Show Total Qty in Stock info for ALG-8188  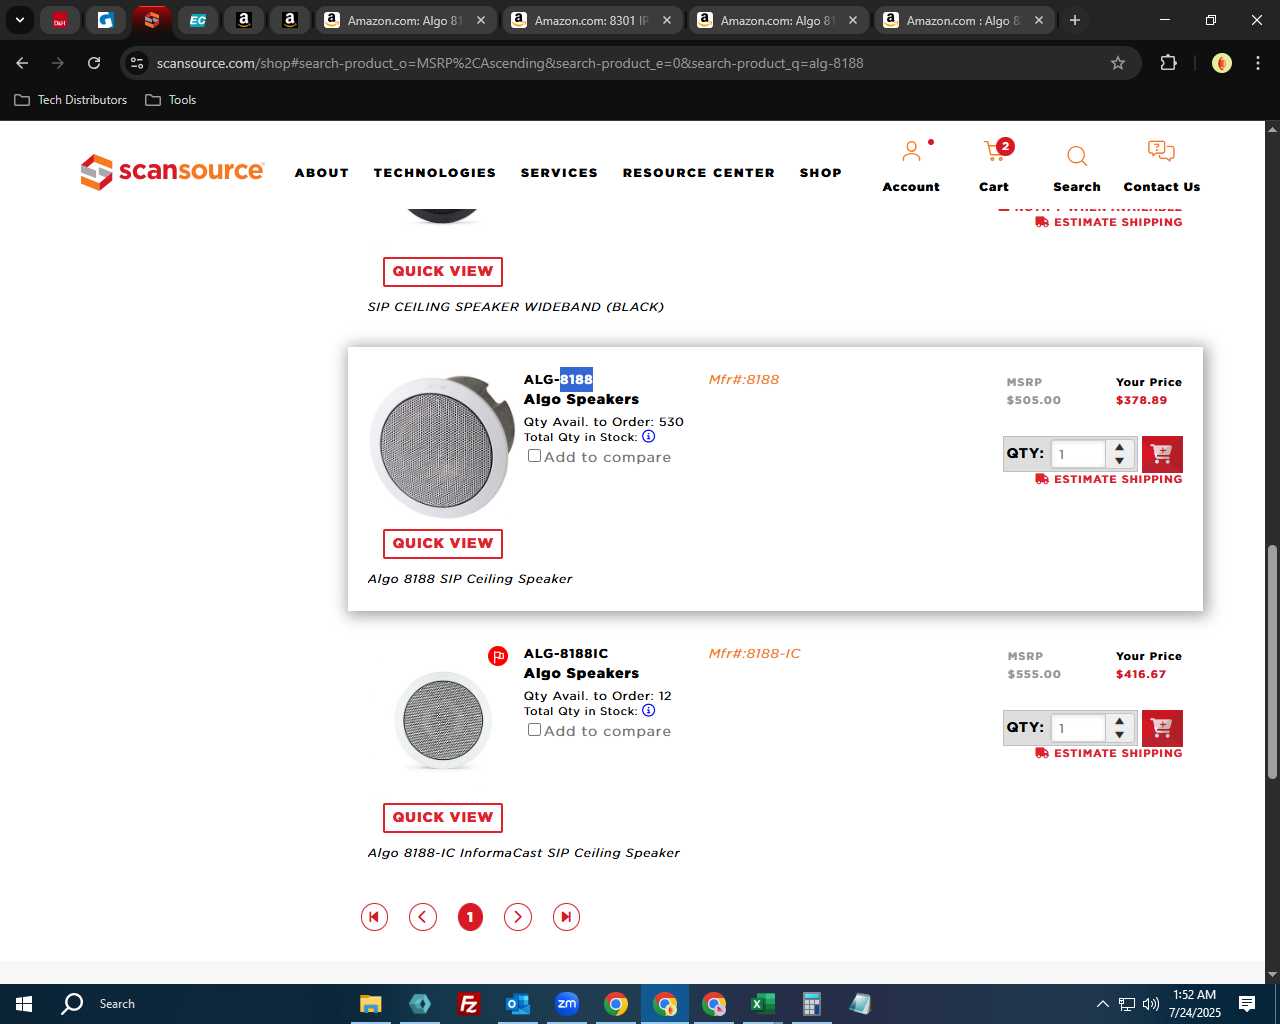[648, 437]
